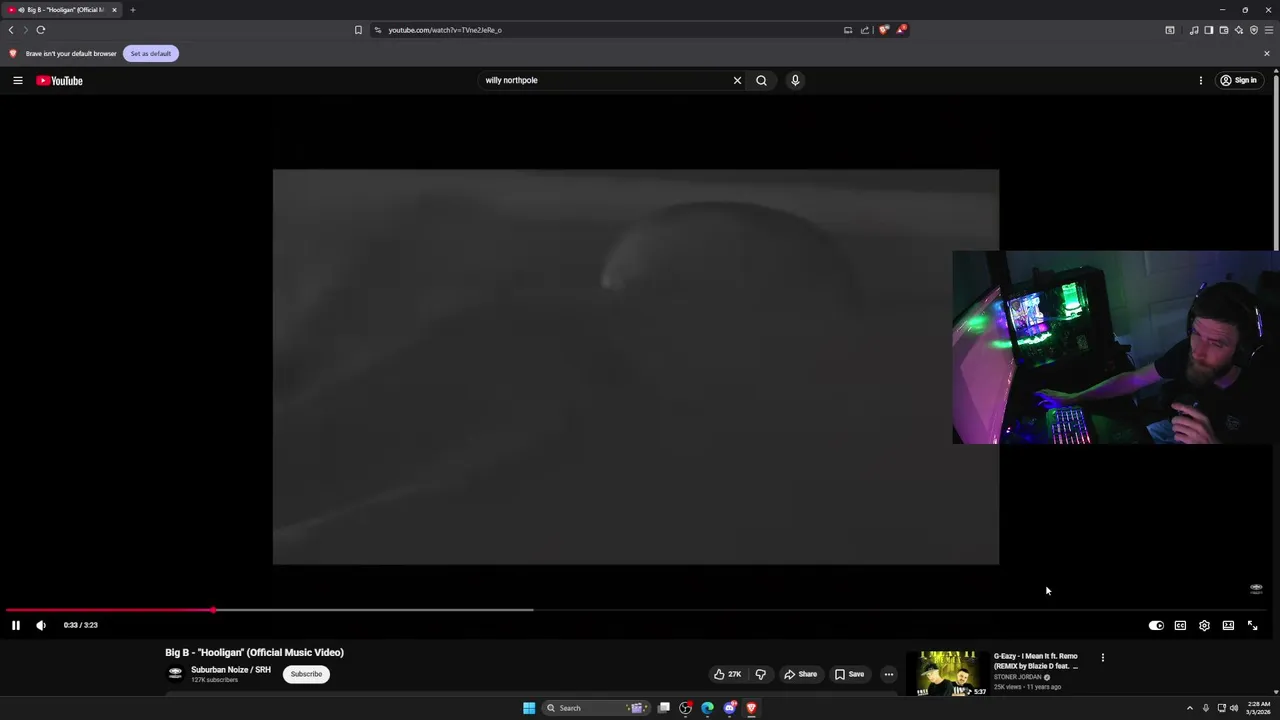Go to YouTube home via the logo
This screenshot has width=1280, height=720.
coord(60,80)
